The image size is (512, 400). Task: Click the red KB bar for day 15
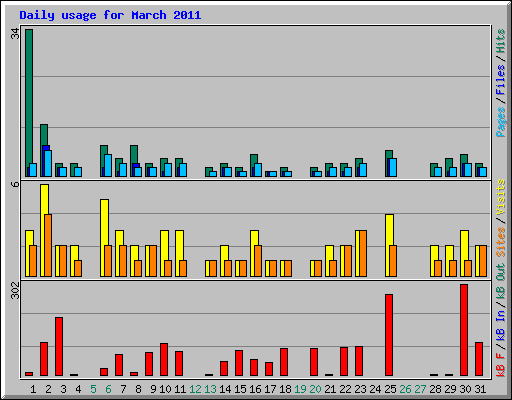(x=239, y=363)
